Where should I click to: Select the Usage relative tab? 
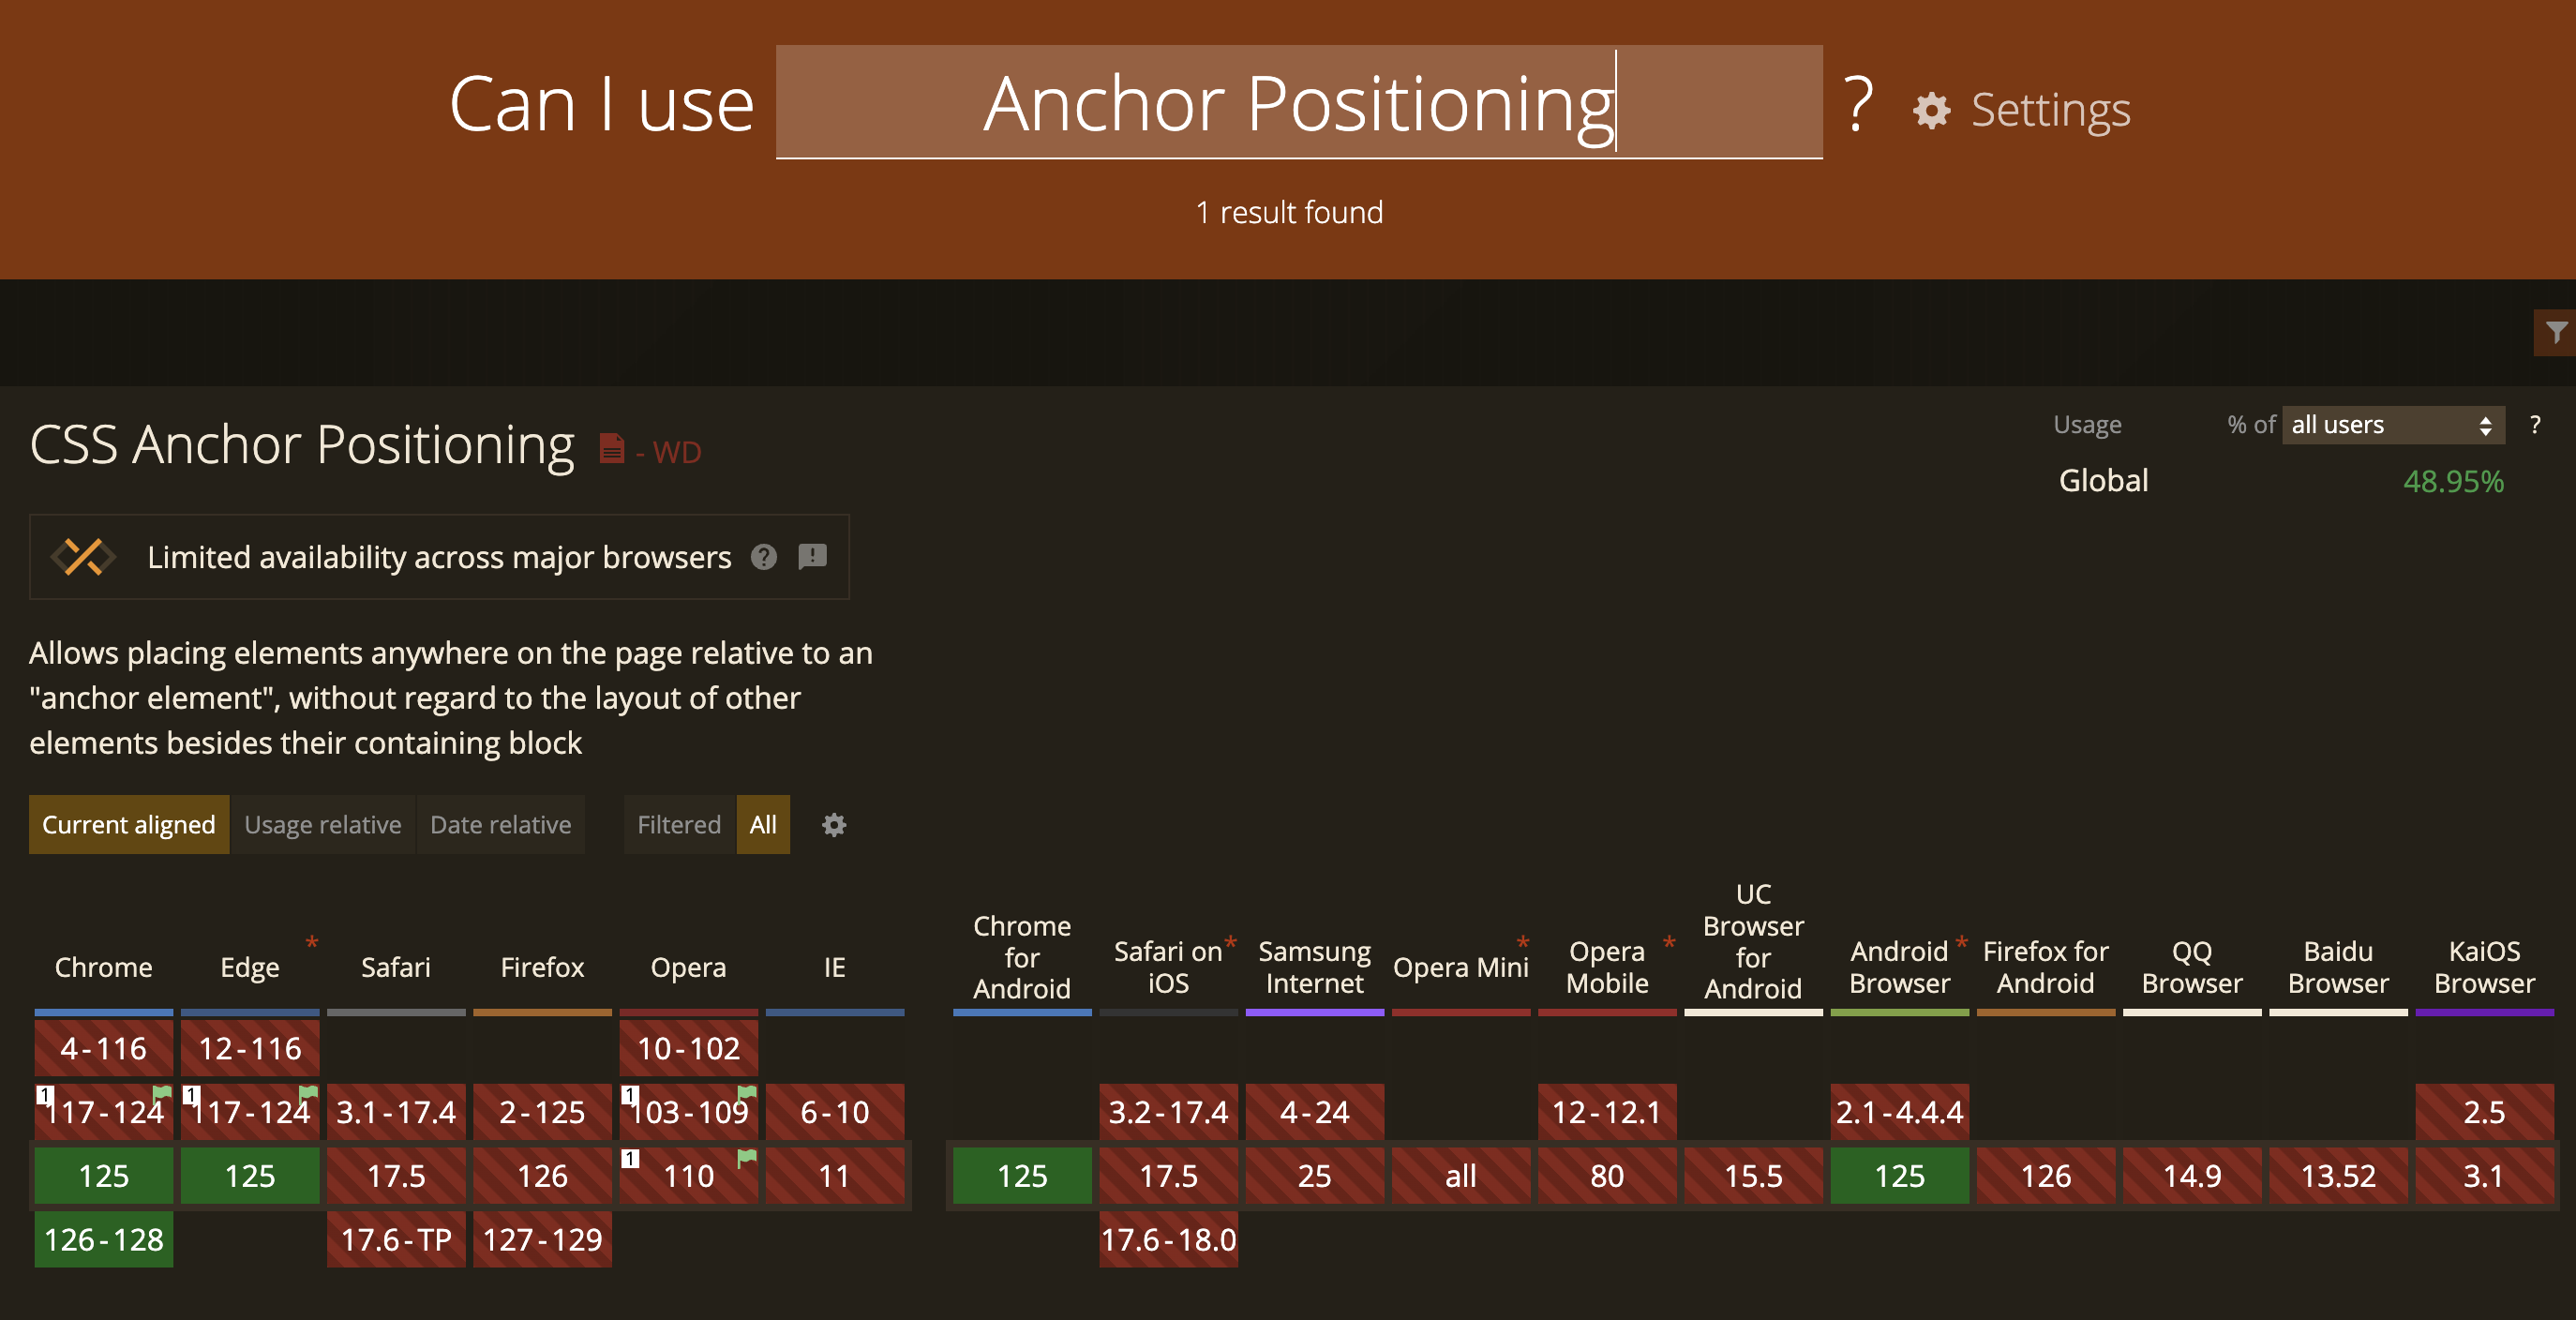(323, 823)
